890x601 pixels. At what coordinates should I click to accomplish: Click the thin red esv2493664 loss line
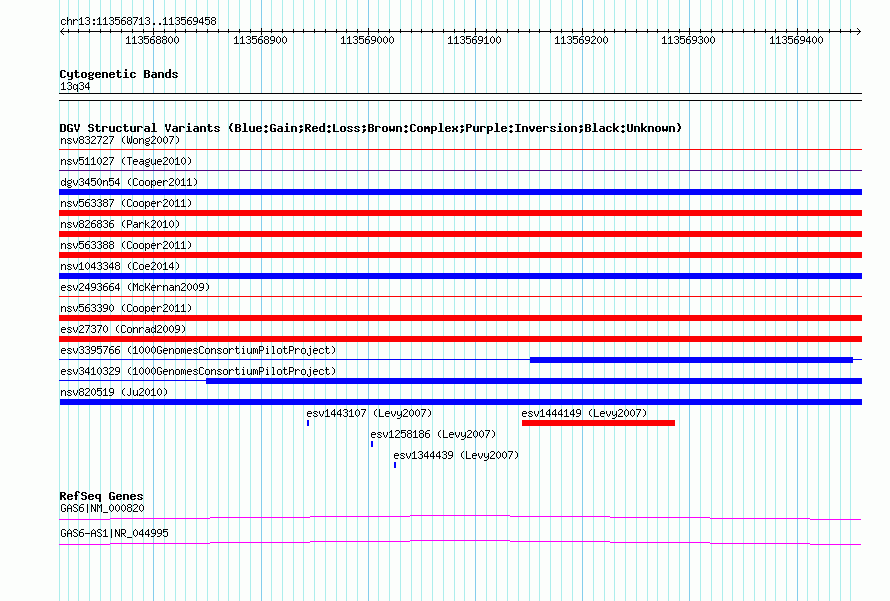pyautogui.click(x=460, y=296)
